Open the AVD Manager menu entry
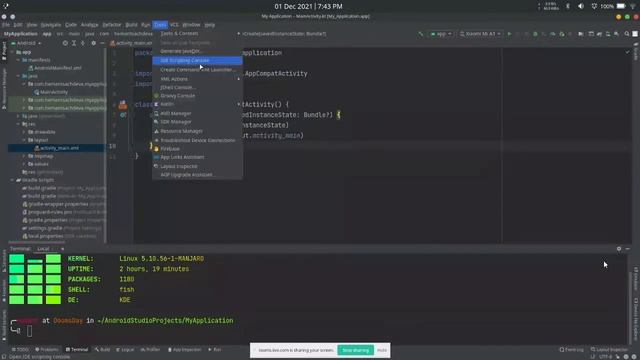This screenshot has width=640, height=360. pos(198,113)
